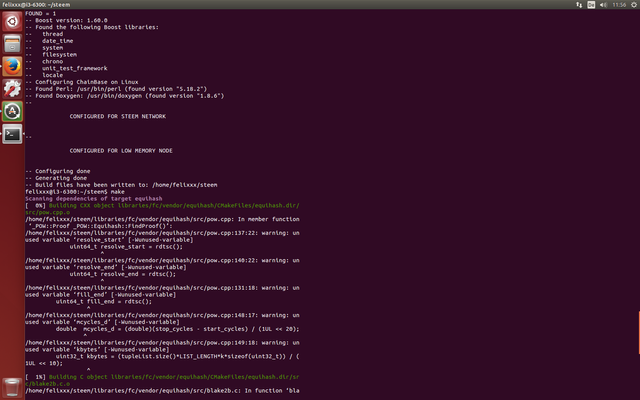This screenshot has height=400, width=640.
Task: Click the terminal window title in the top bar
Action: [x=36, y=4]
